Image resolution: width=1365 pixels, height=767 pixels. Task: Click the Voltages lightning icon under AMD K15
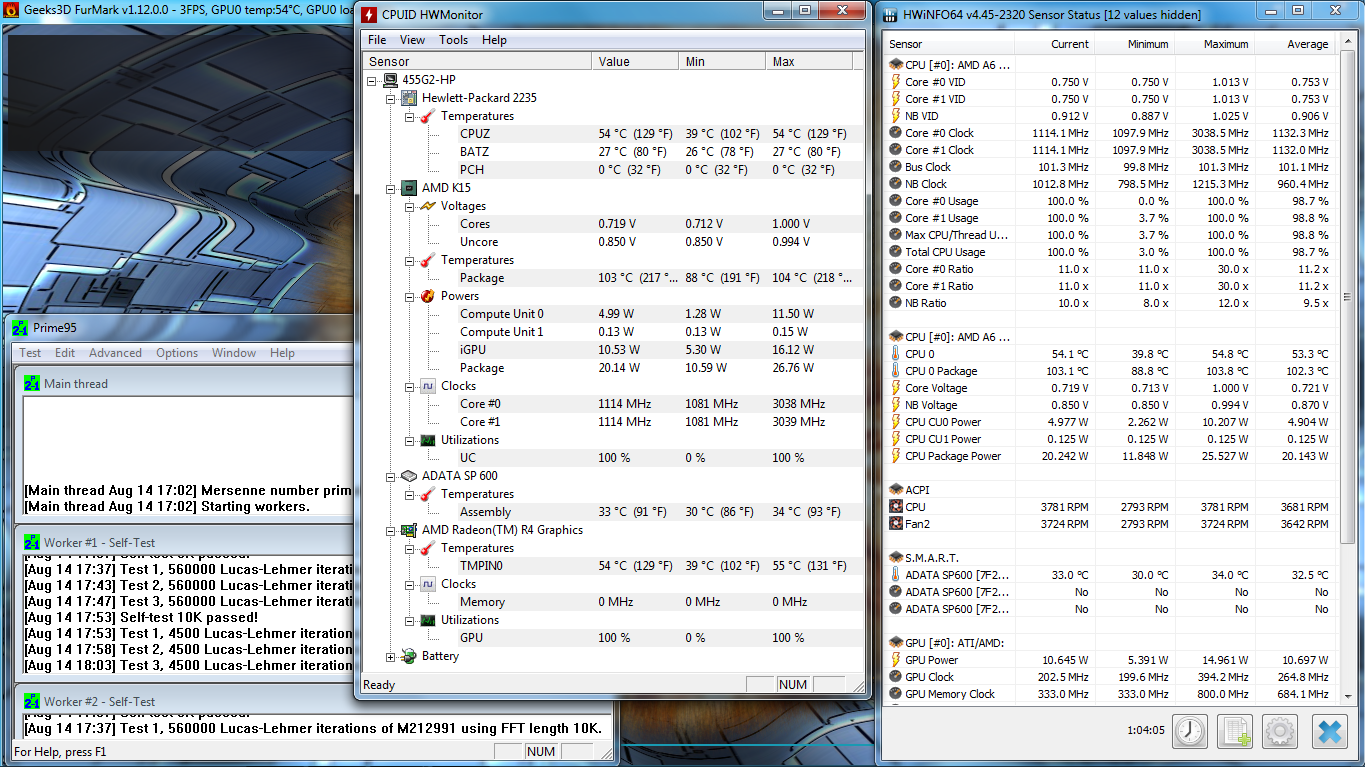pyautogui.click(x=428, y=206)
